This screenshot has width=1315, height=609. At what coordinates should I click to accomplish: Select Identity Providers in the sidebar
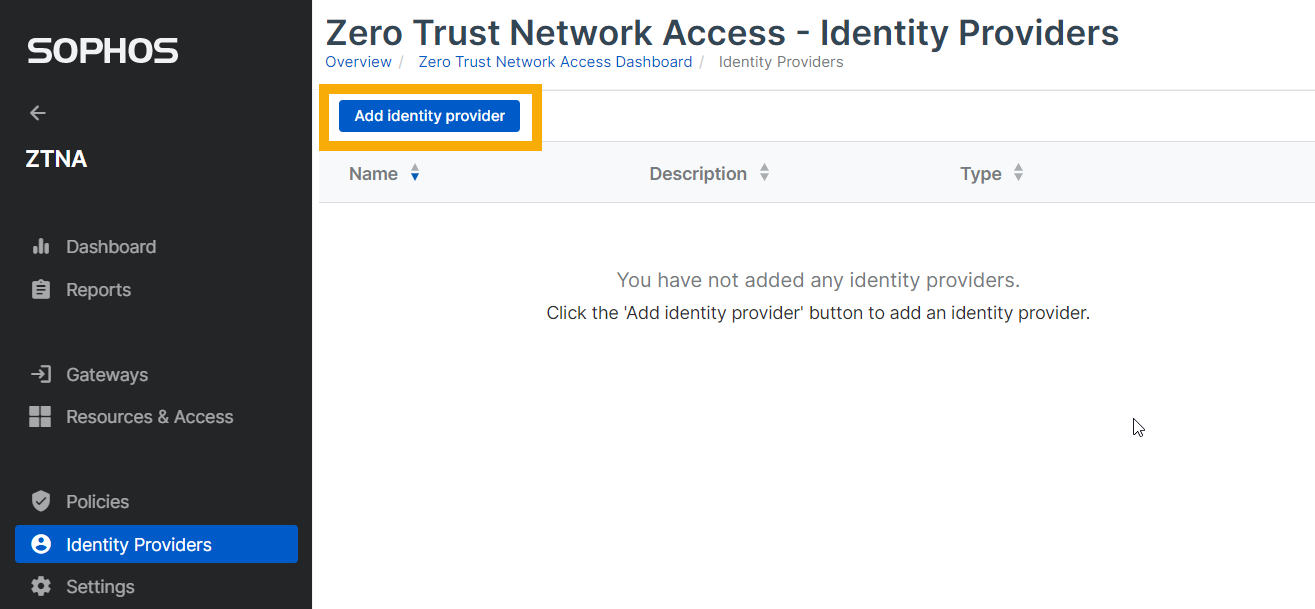(138, 544)
